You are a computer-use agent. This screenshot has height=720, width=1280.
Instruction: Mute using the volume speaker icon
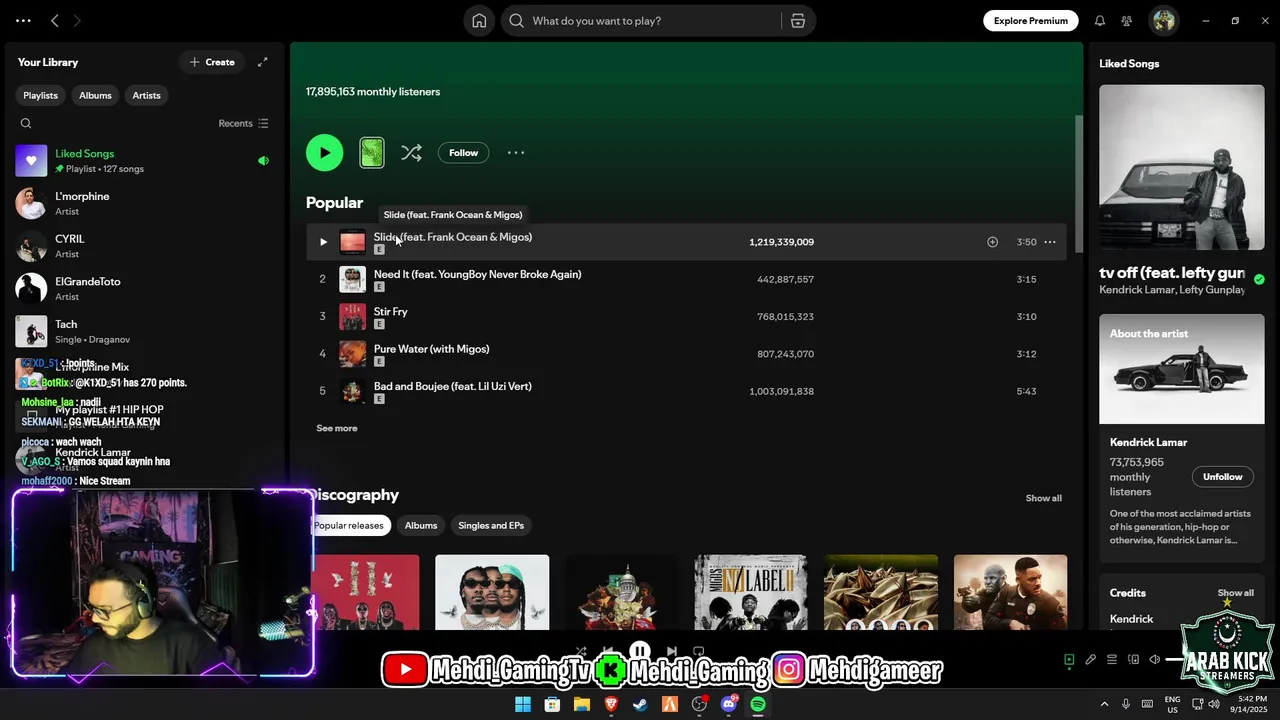[1154, 660]
